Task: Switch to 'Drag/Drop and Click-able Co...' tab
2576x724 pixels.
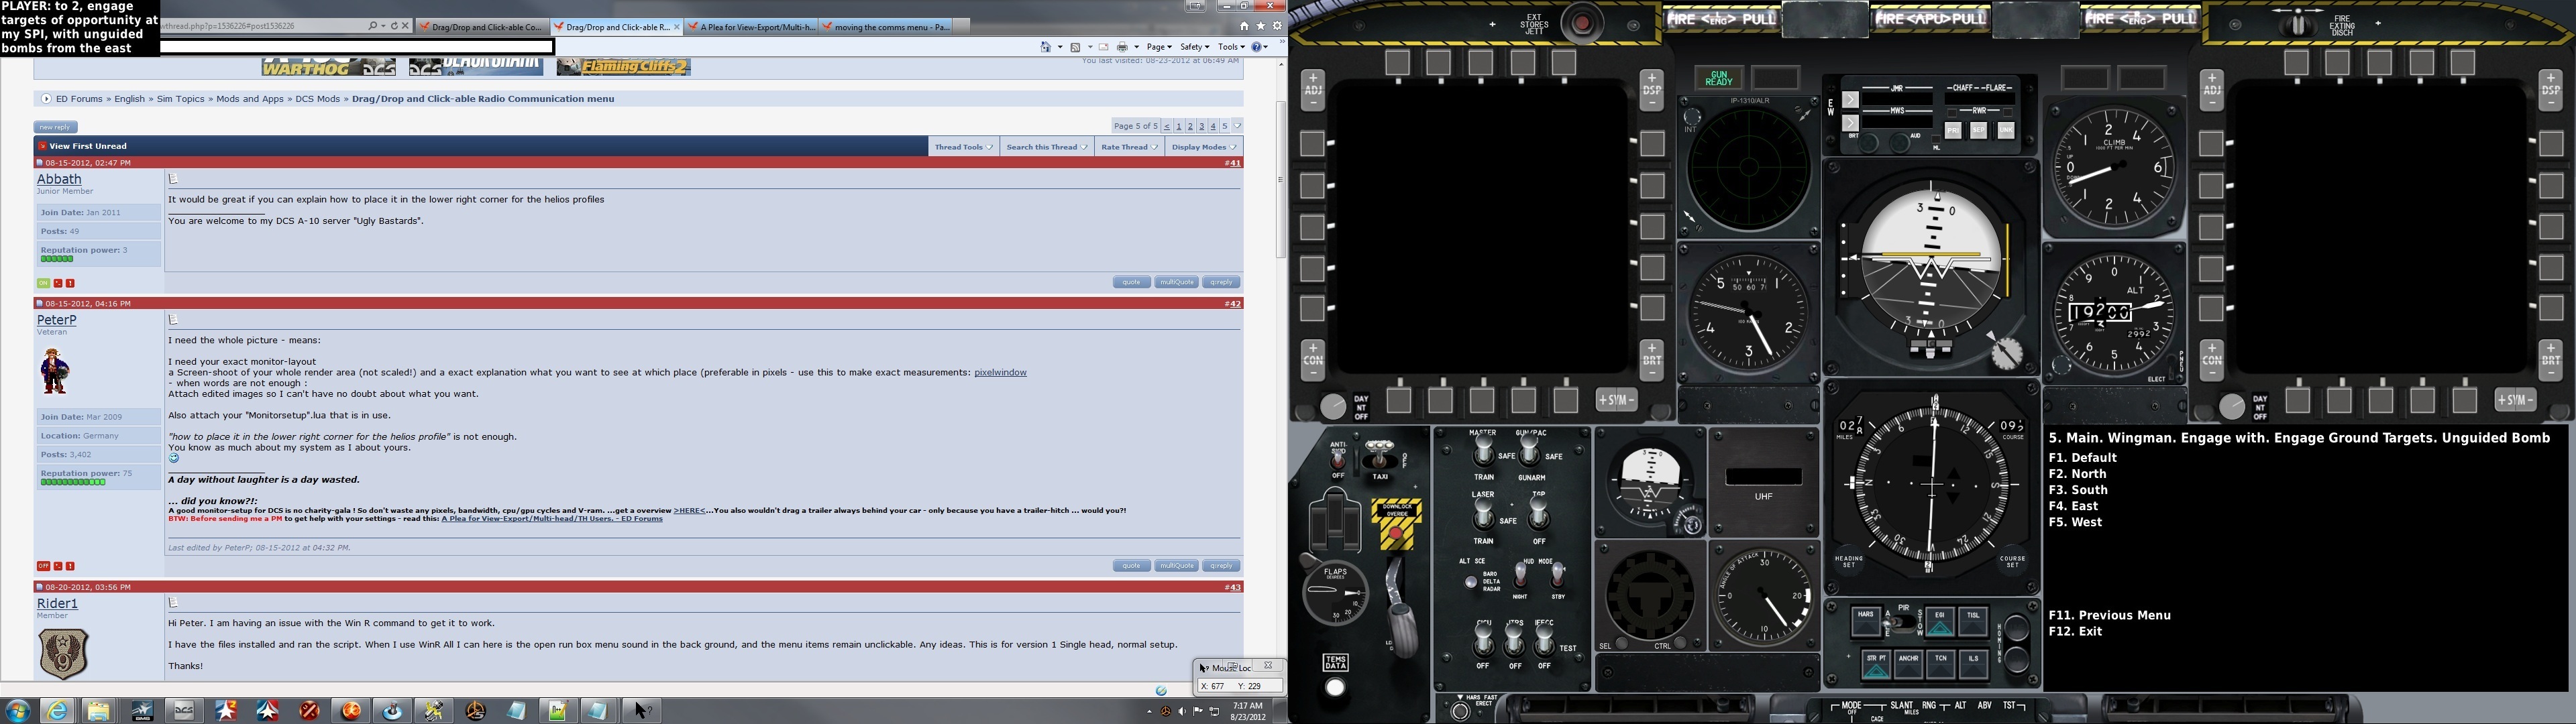Action: [482, 27]
